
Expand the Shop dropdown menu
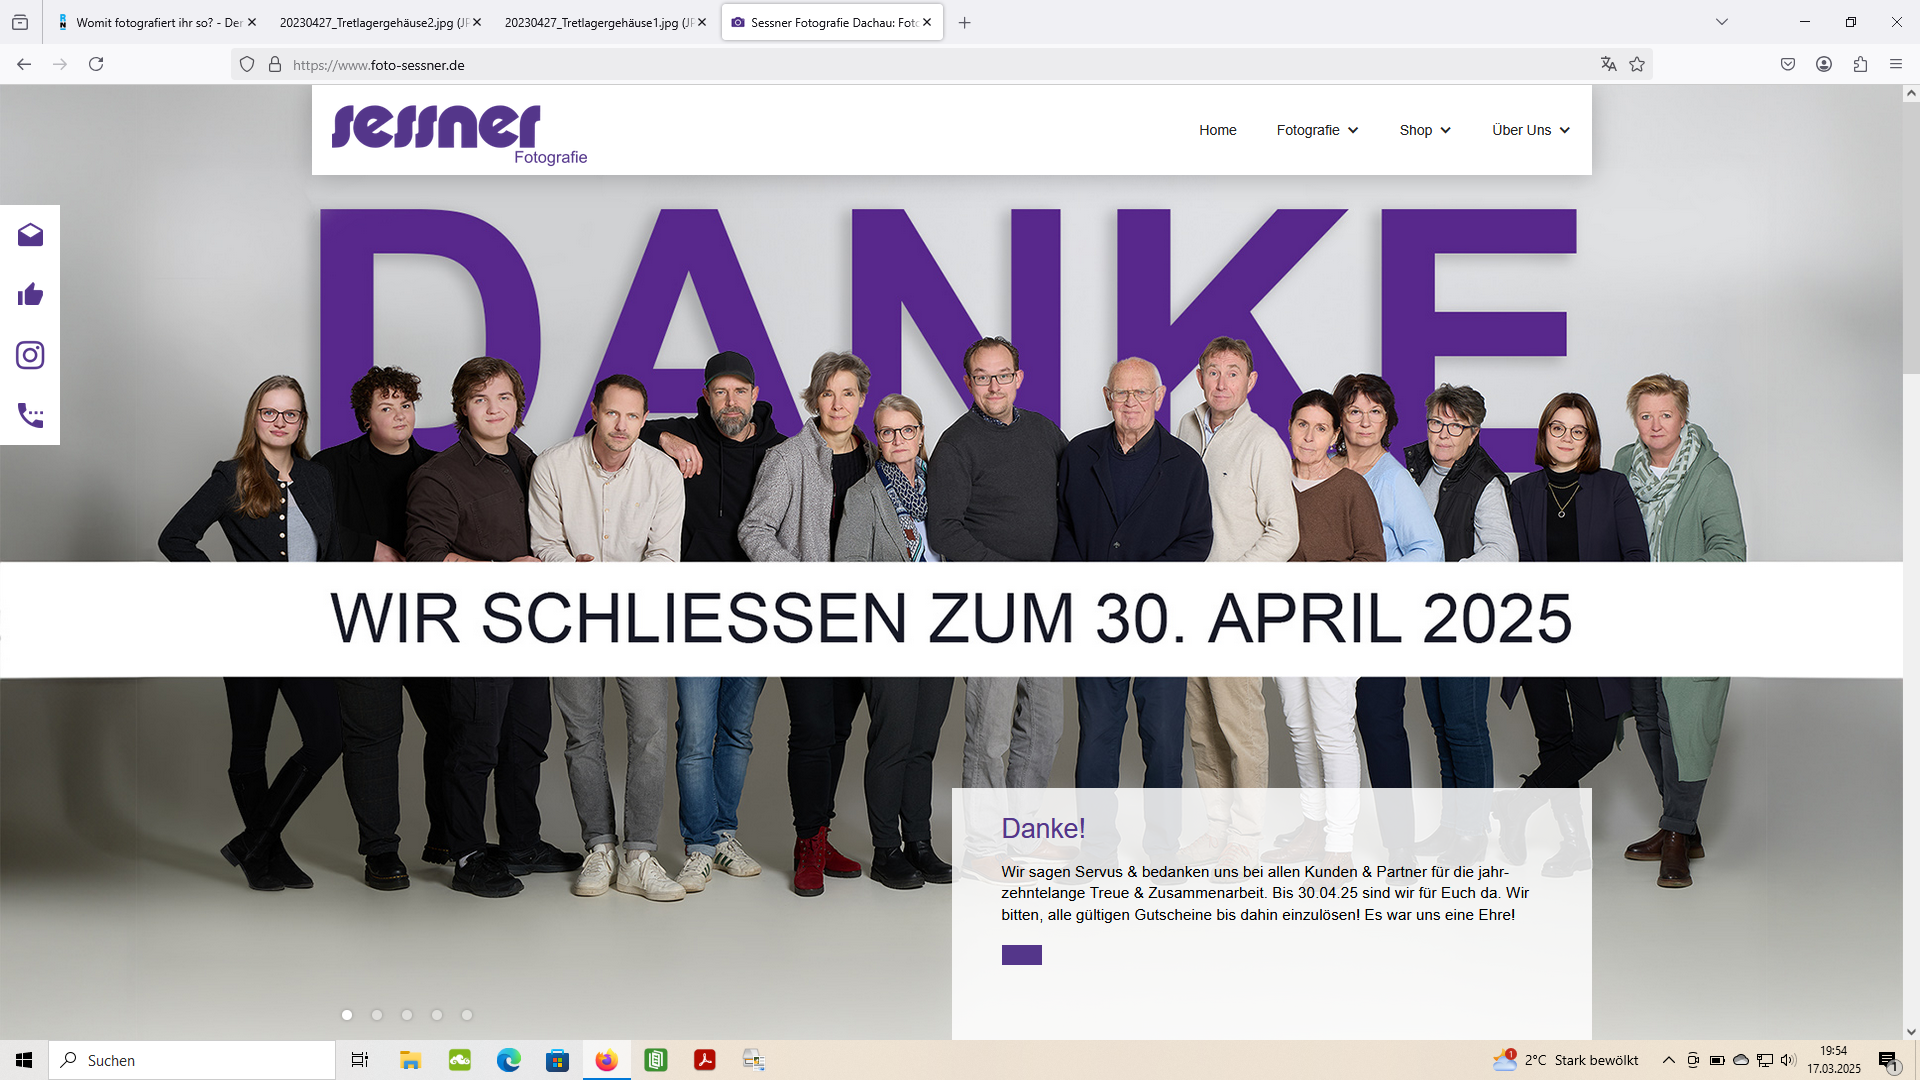(1425, 130)
